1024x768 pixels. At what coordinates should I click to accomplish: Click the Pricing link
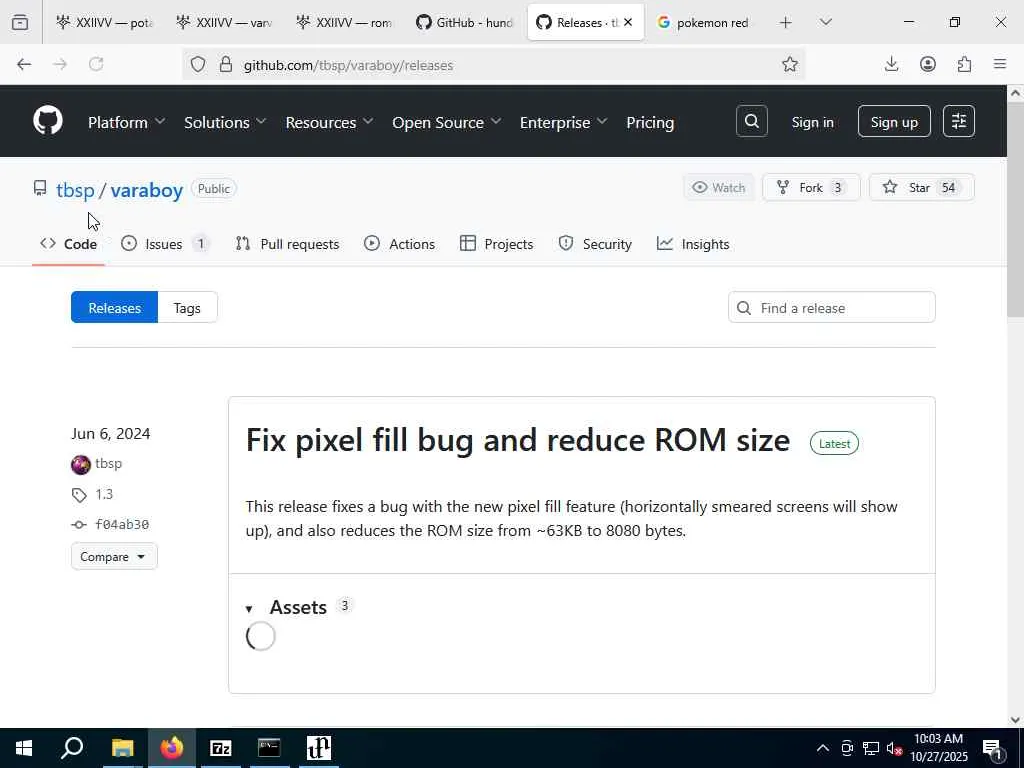[x=650, y=122]
